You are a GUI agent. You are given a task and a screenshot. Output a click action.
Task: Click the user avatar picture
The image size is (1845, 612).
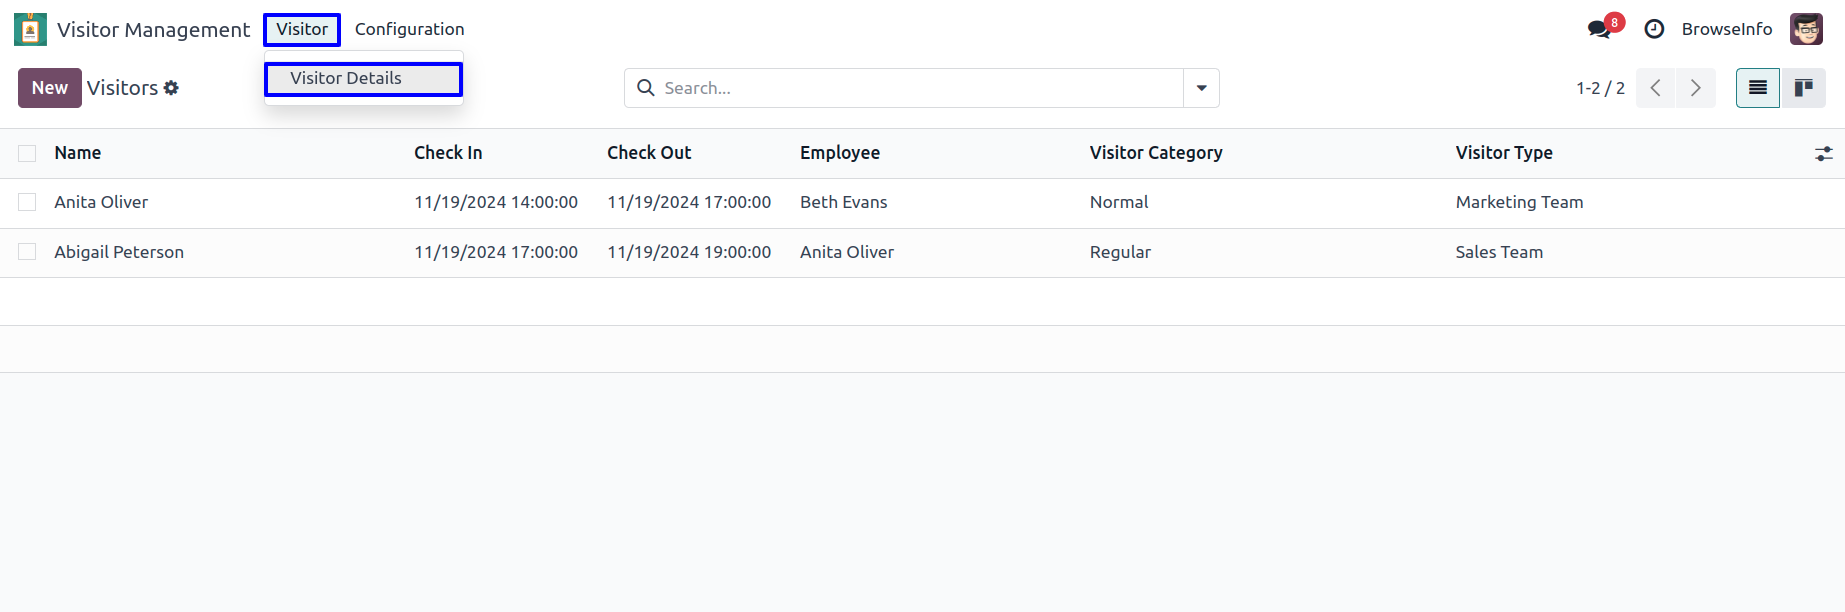pyautogui.click(x=1806, y=30)
